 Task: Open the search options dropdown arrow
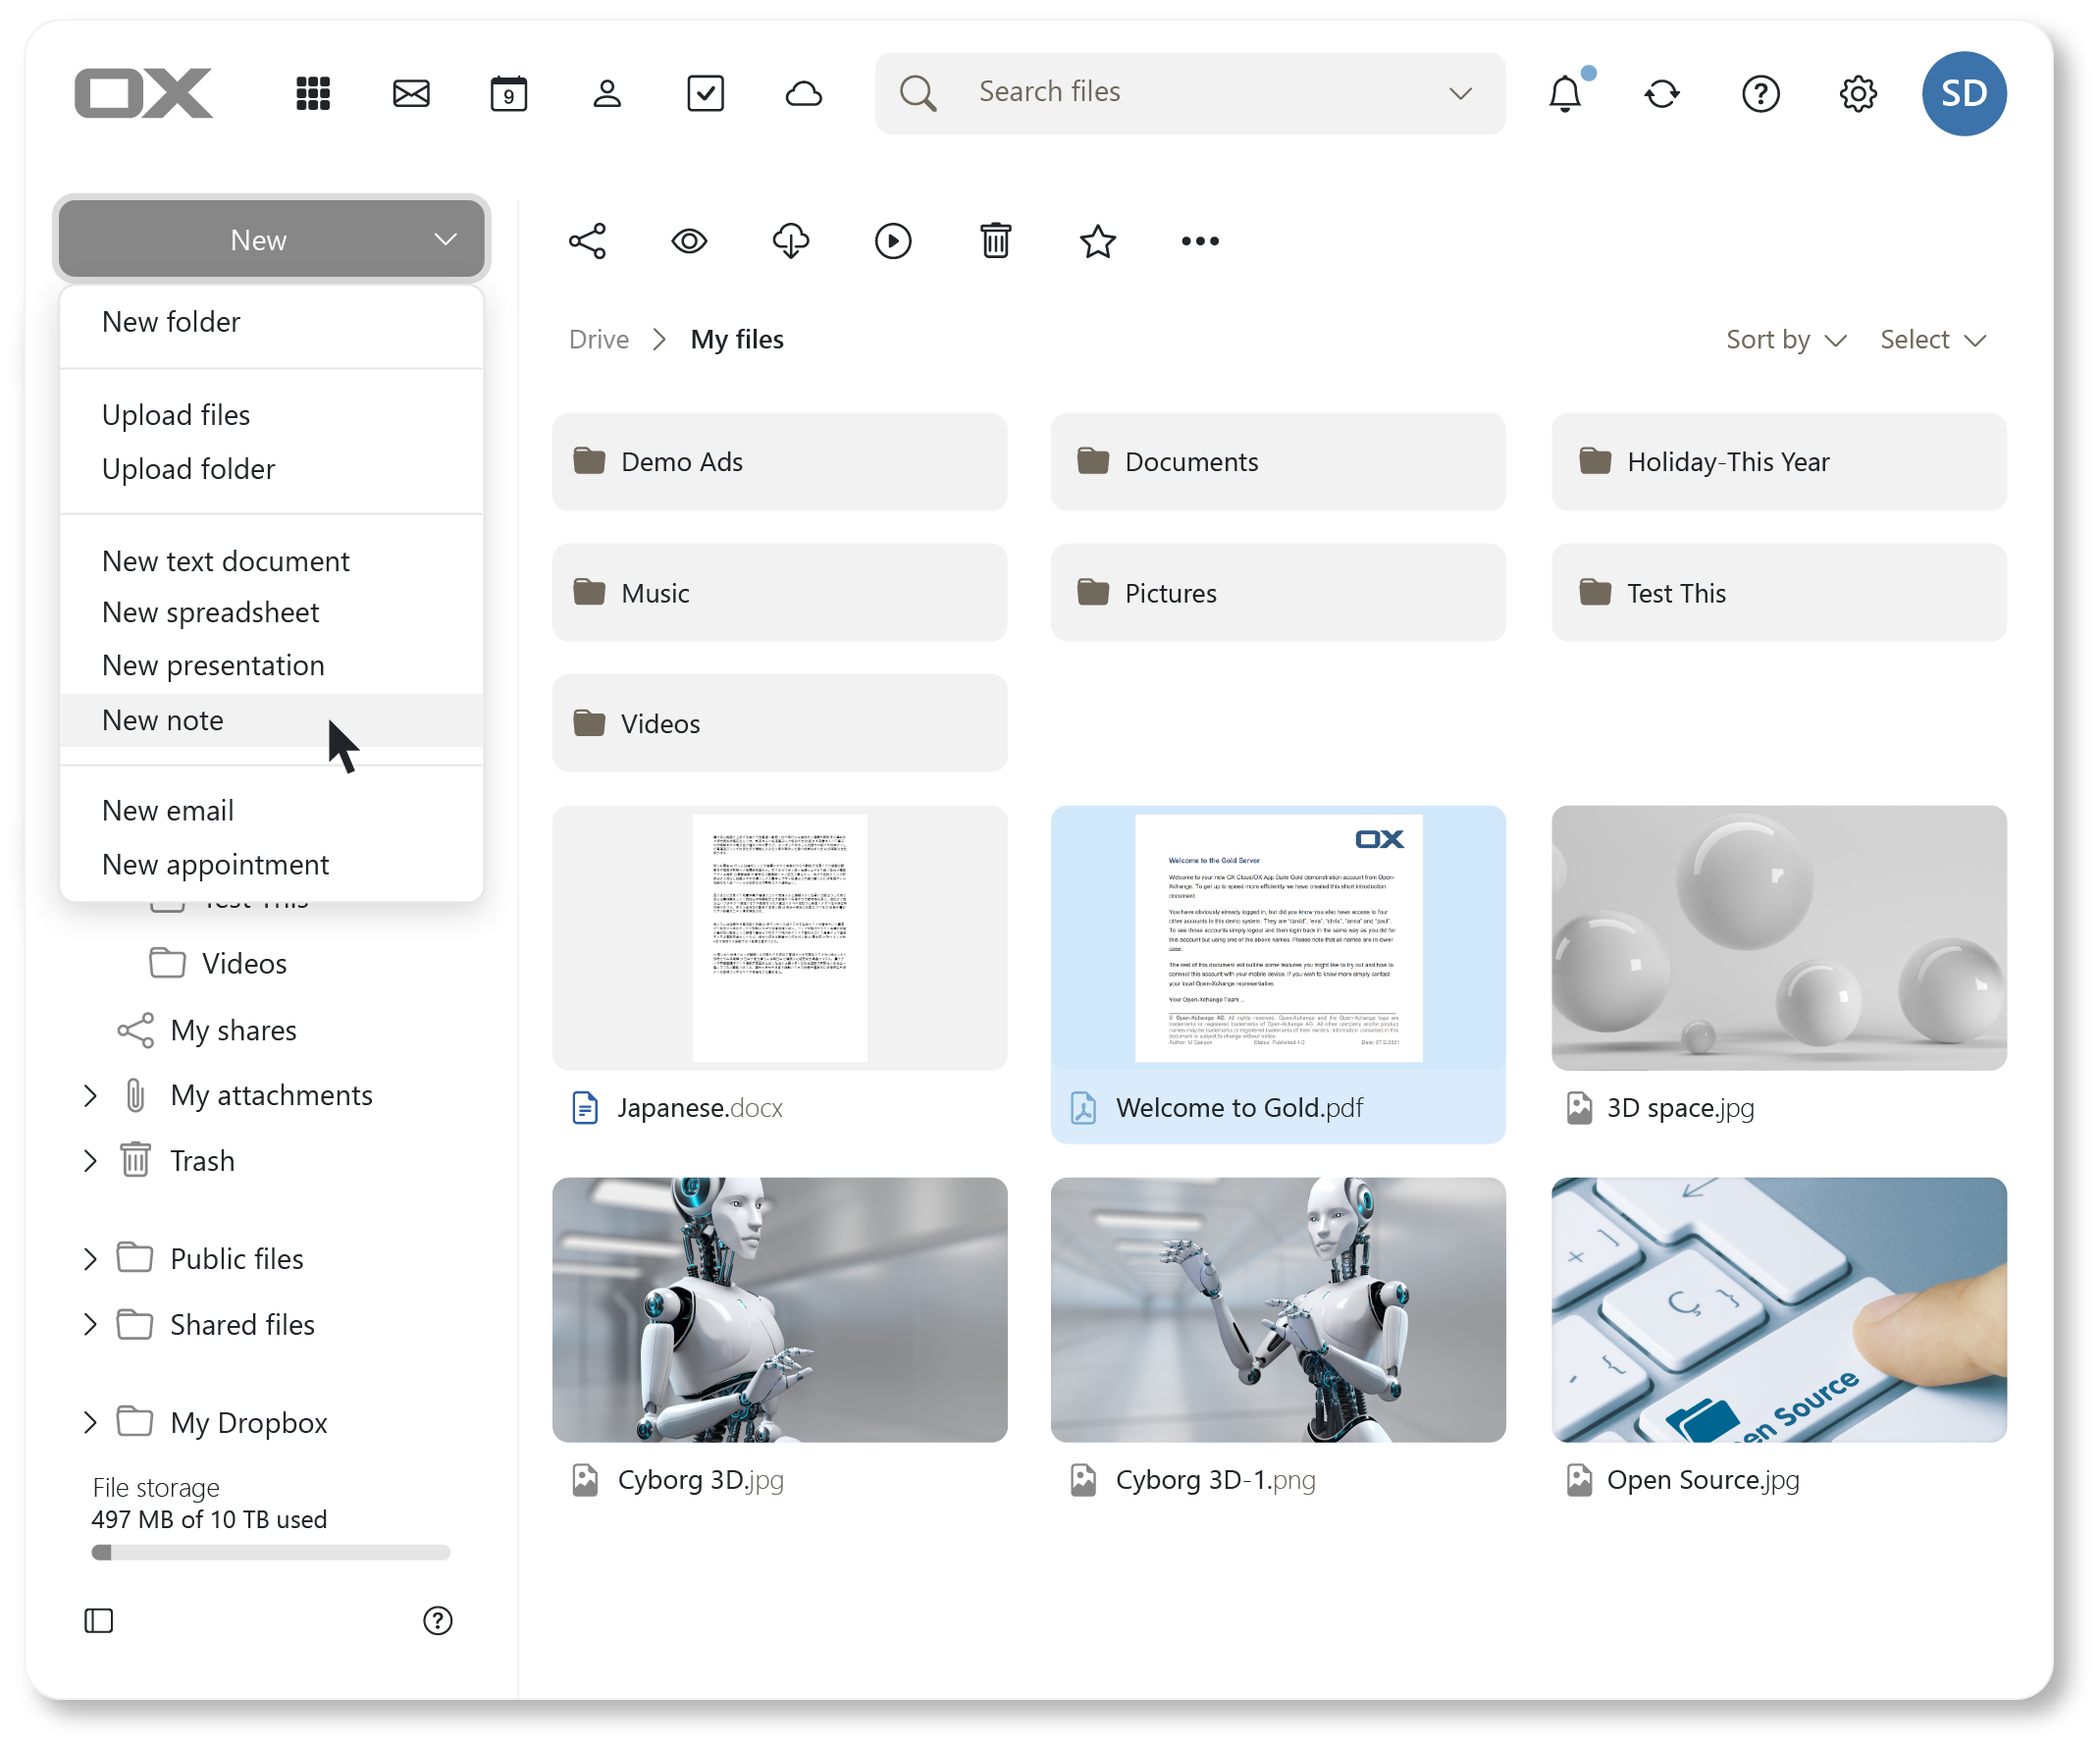point(1461,93)
